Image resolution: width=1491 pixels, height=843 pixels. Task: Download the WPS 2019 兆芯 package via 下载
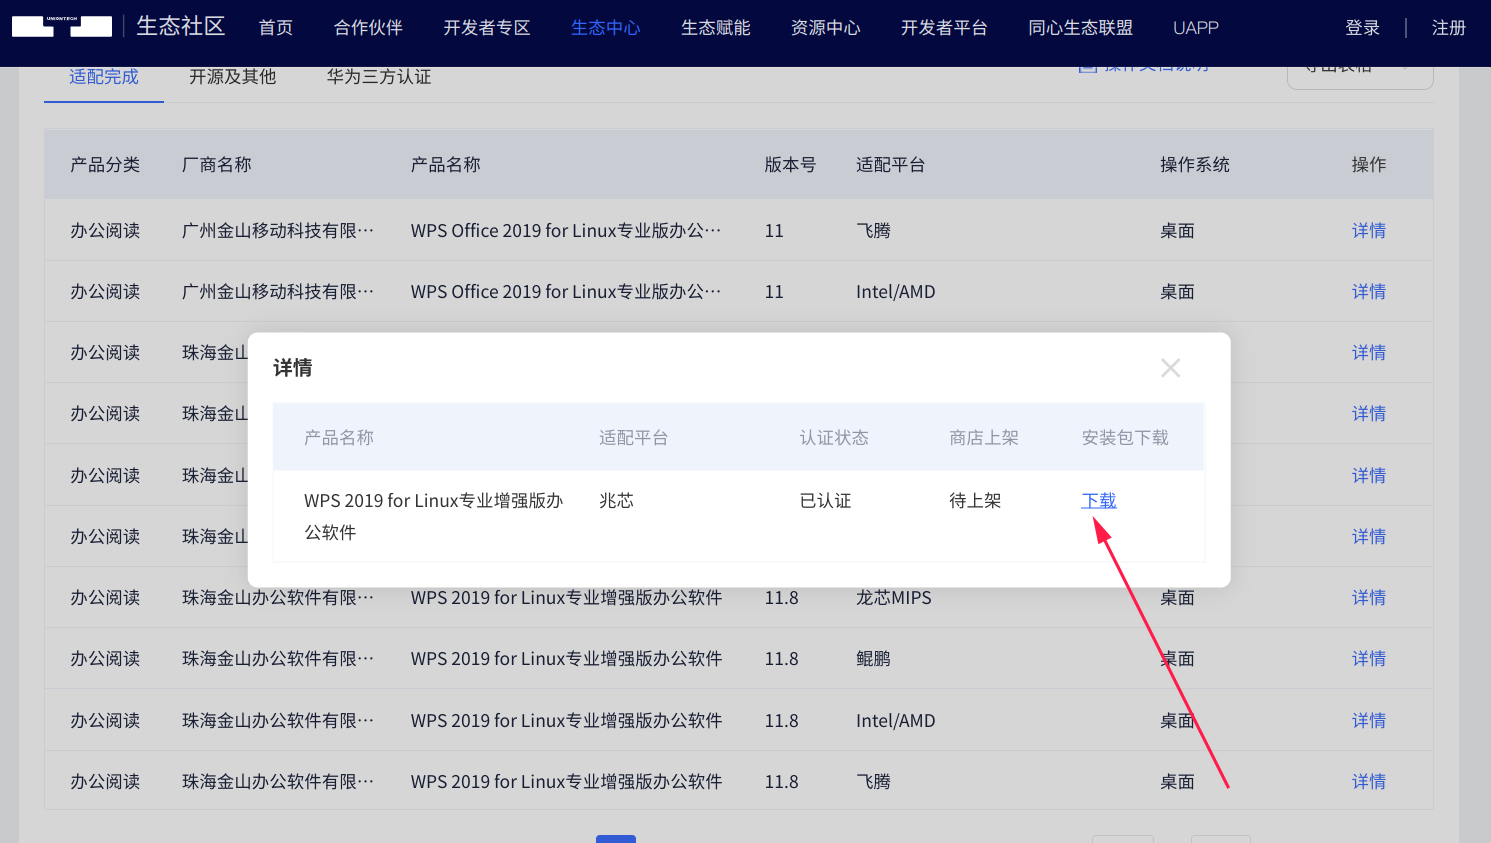pos(1098,500)
